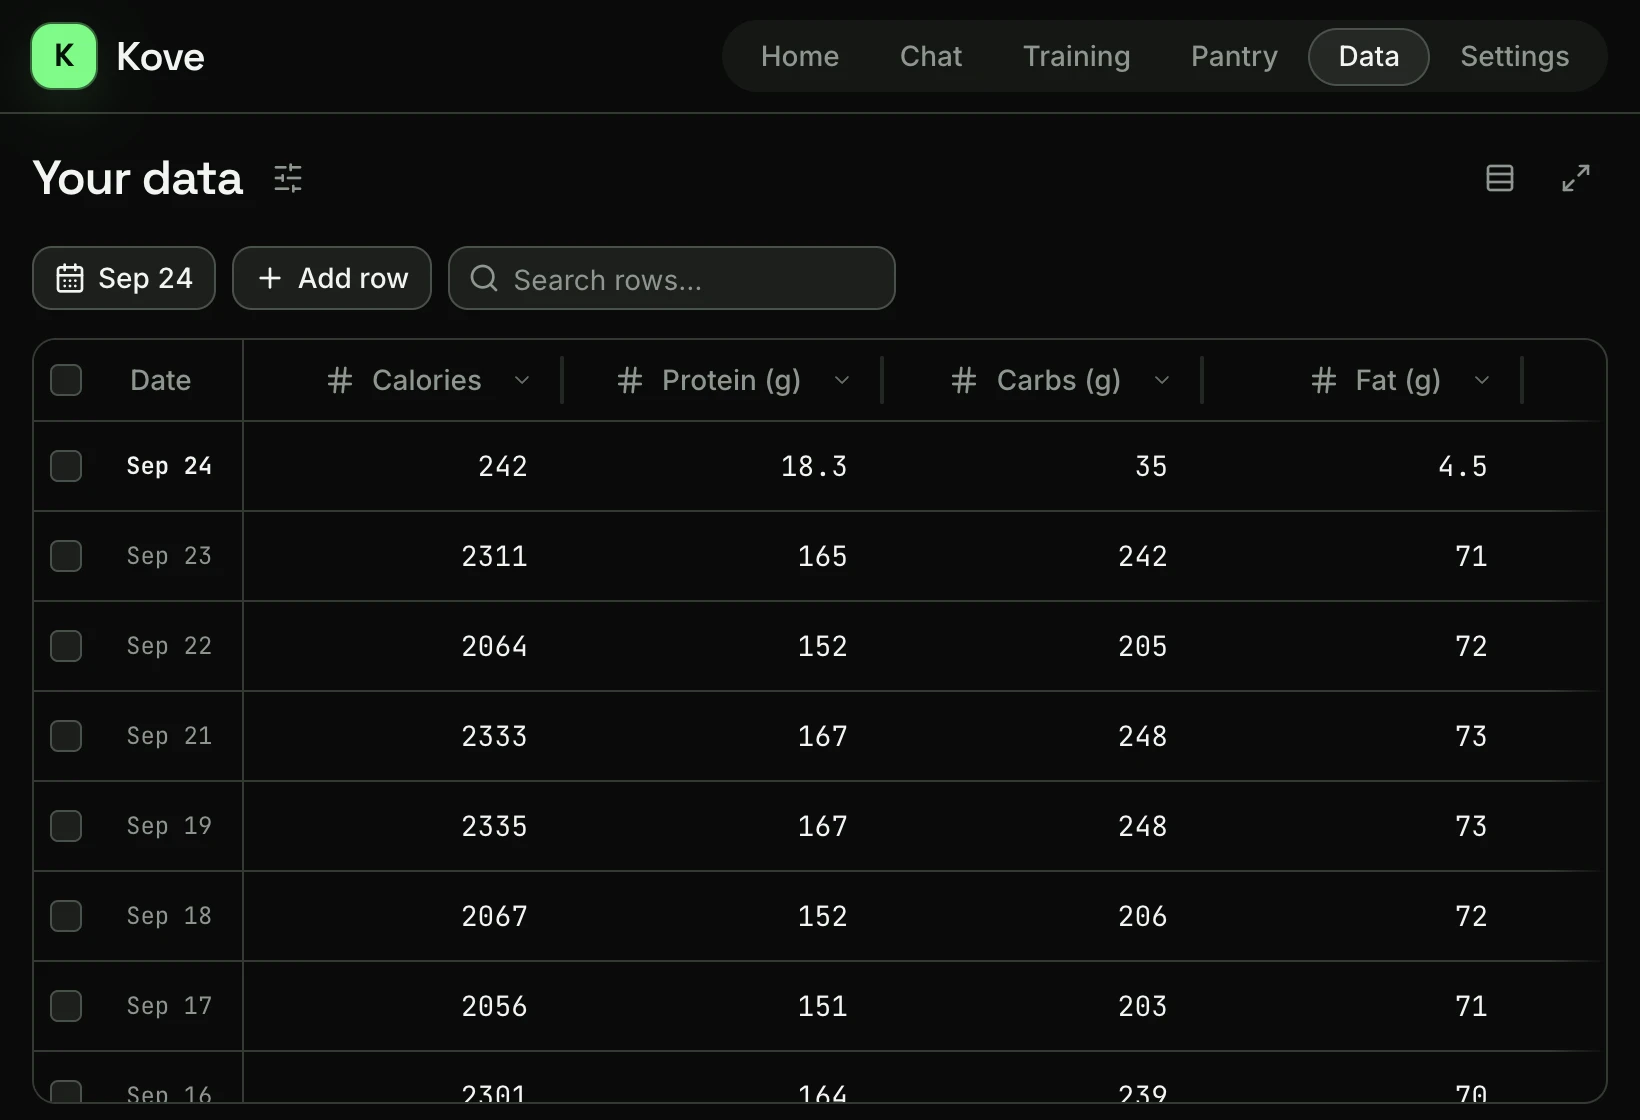The image size is (1640, 1120).
Task: Click the 151 protein value
Action: [822, 1006]
